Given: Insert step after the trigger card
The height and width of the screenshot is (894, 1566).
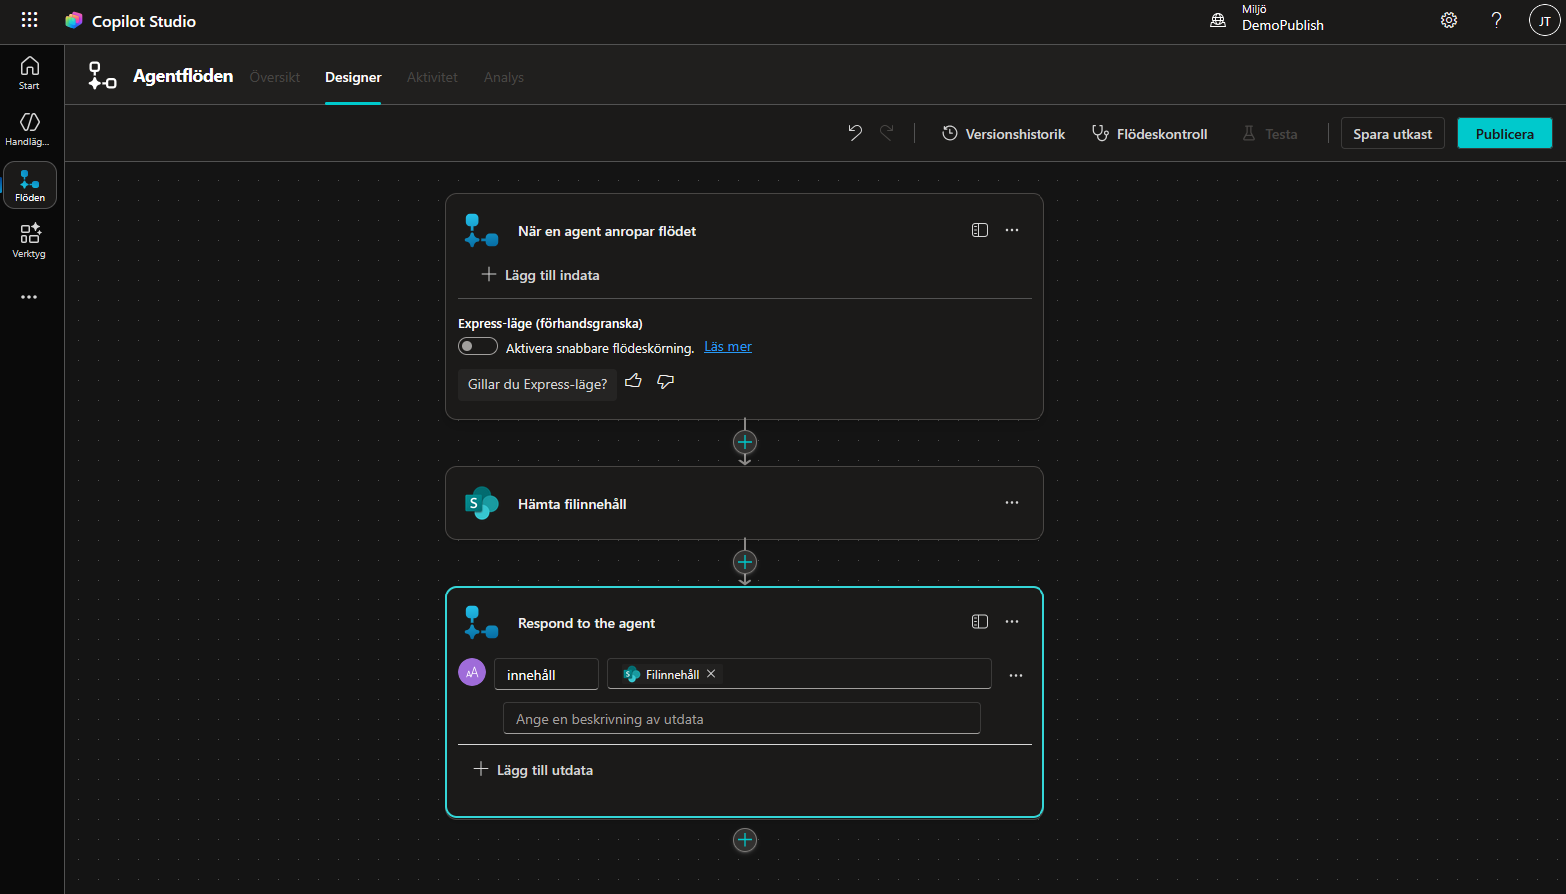Looking at the screenshot, I should (x=745, y=442).
